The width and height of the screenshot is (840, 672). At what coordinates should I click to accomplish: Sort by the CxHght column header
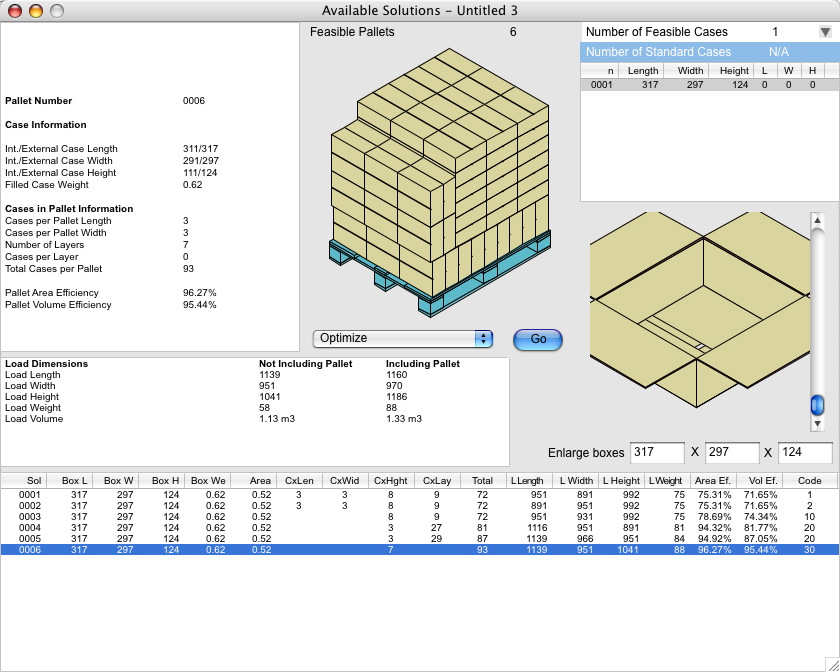coord(392,481)
